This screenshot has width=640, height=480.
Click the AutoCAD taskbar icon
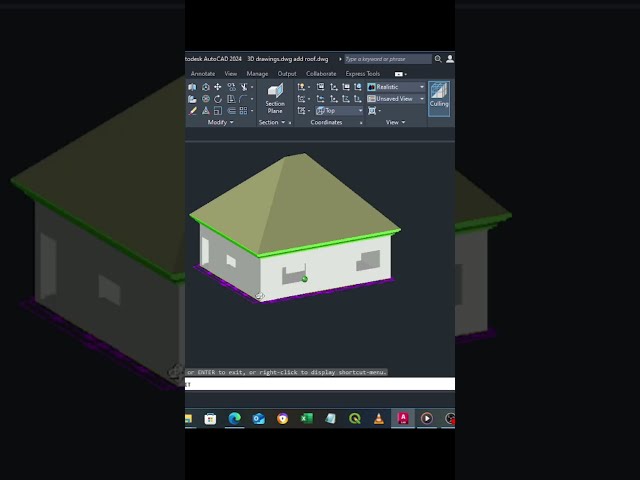point(403,418)
